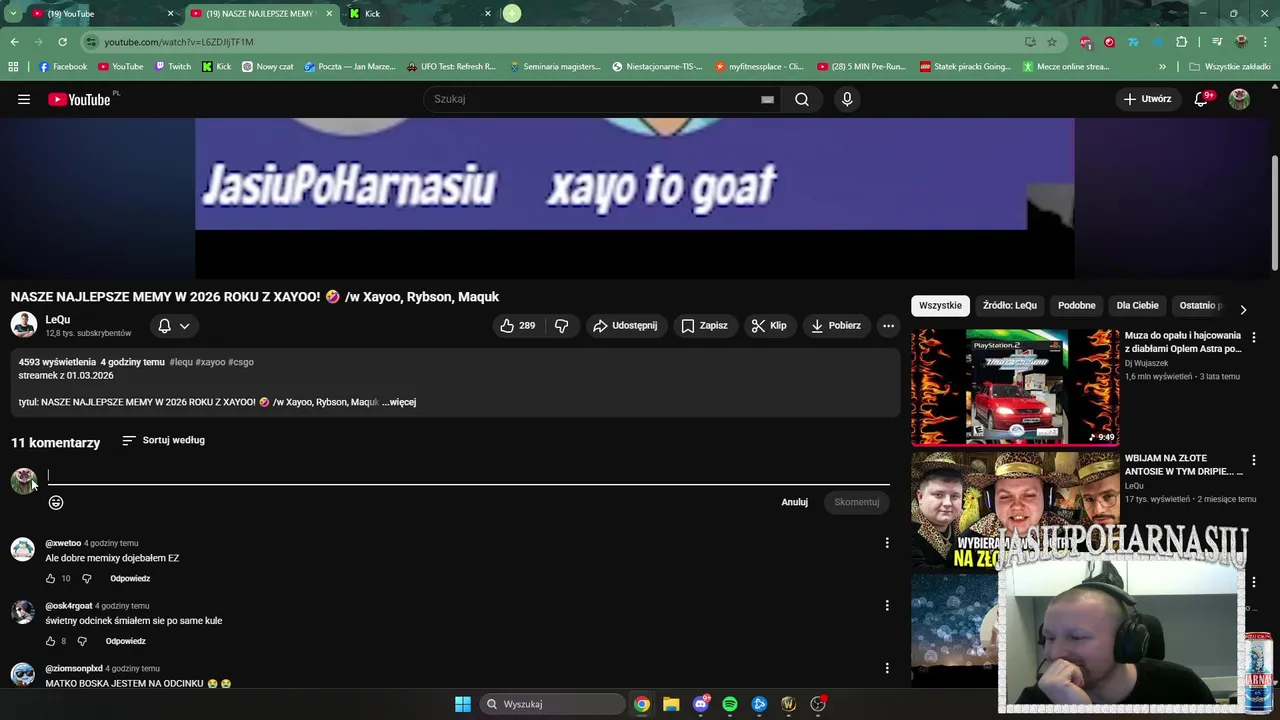This screenshot has height=720, width=1280.
Task: Dislike the comment by @xwetoo
Action: pos(86,579)
